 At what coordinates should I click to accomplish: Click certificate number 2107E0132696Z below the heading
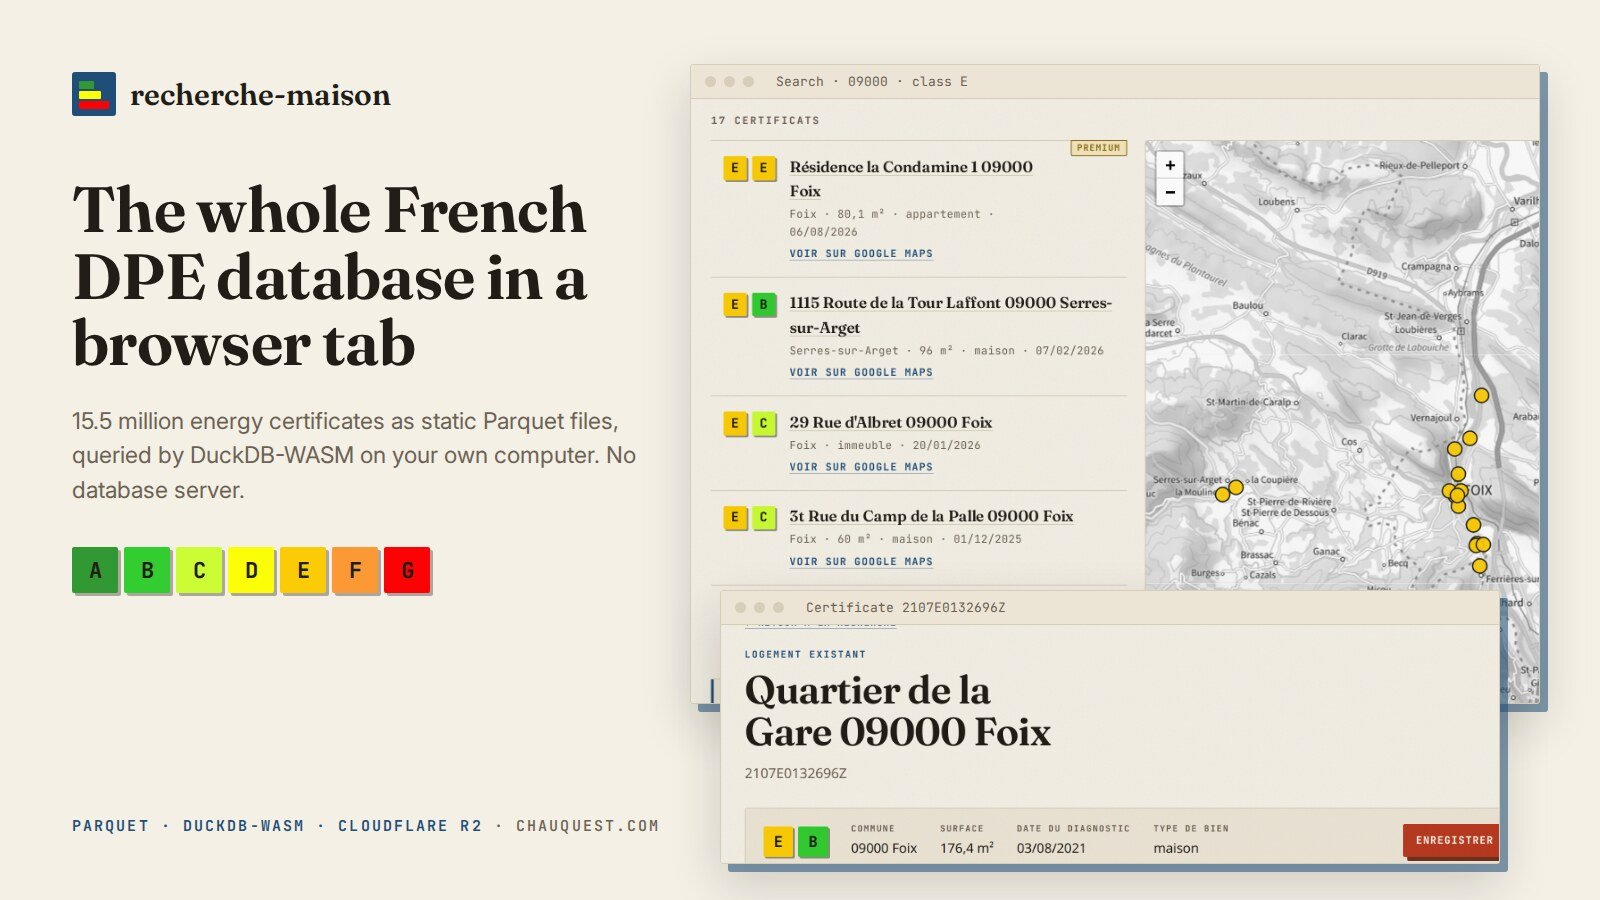795,773
